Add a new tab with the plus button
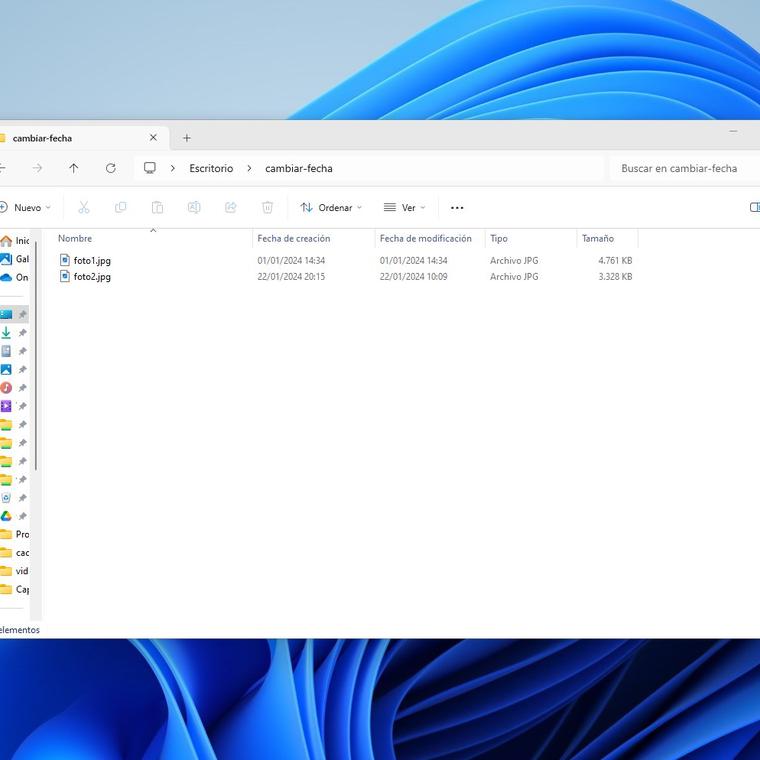 [186, 138]
